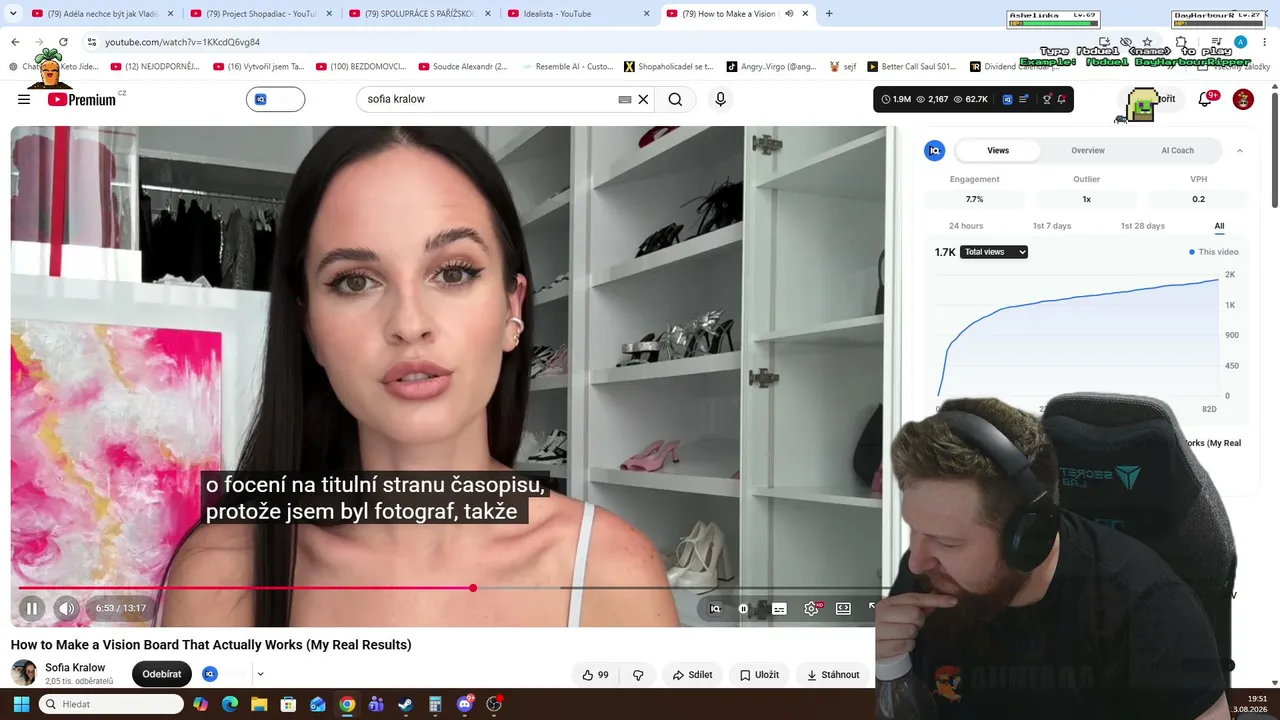
Task: Open vidIQ bell alerts in stats bar
Action: tap(1062, 99)
